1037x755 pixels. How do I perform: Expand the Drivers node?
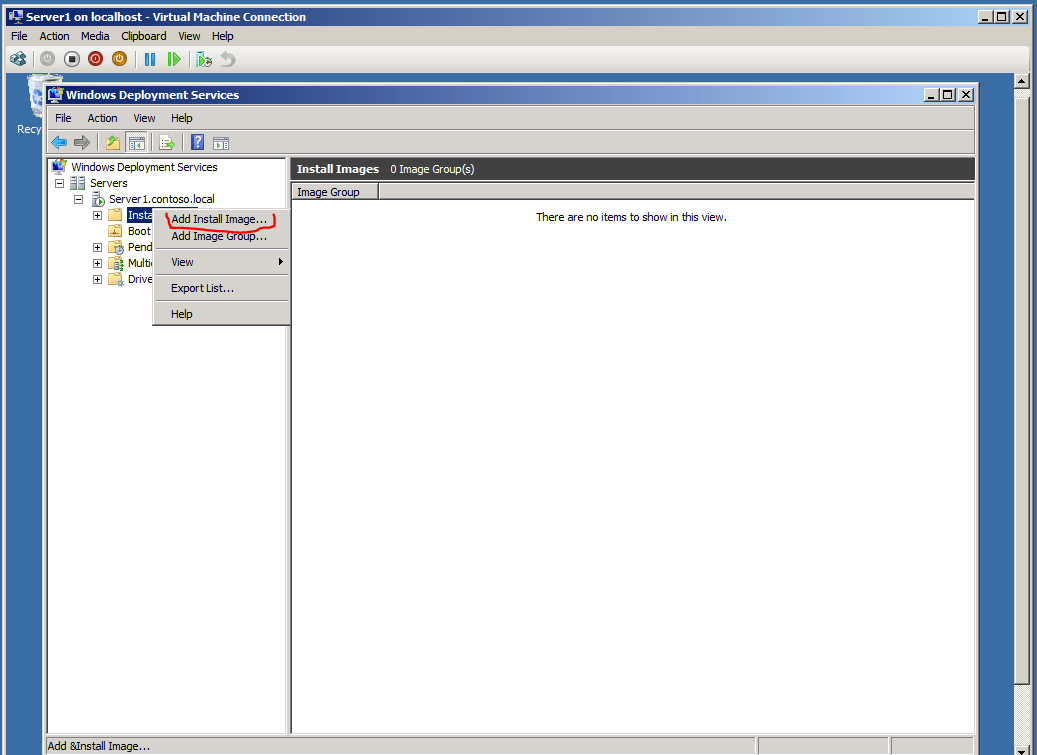coord(97,279)
